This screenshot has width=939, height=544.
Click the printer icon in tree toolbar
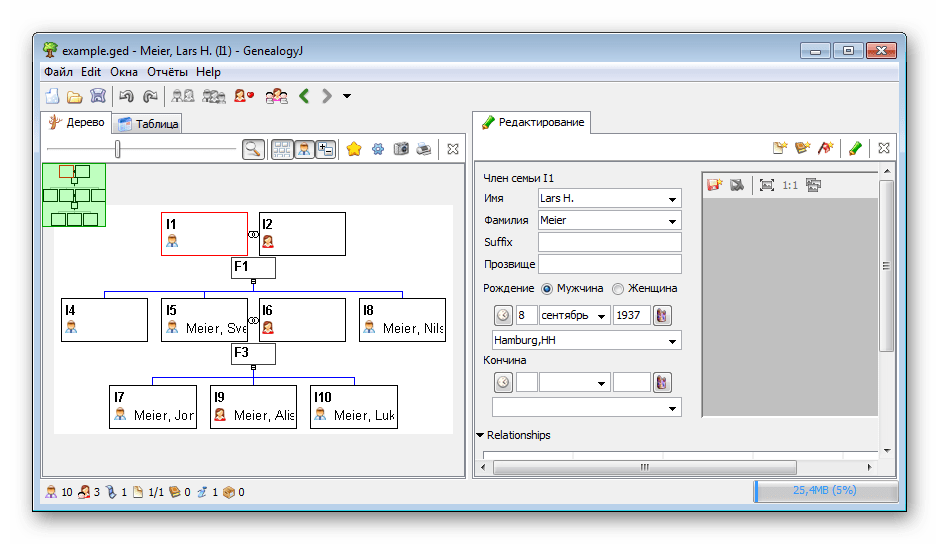coord(424,149)
